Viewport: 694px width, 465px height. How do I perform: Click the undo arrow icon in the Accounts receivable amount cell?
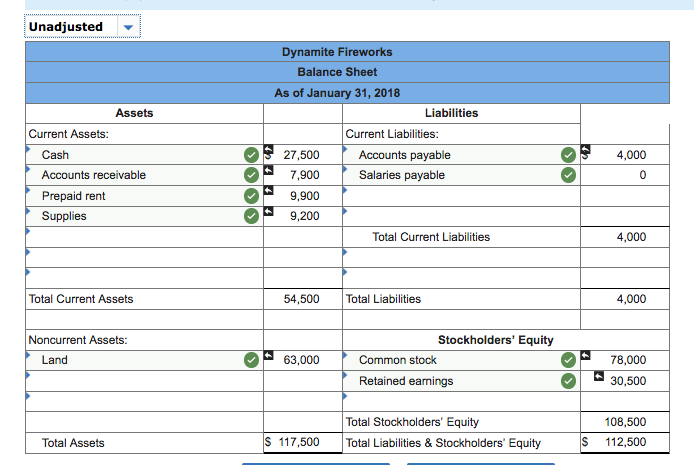point(269,170)
